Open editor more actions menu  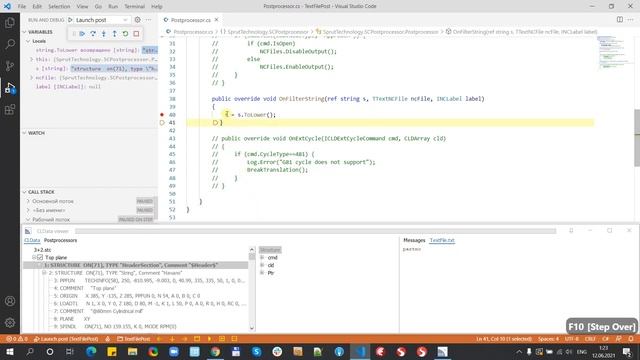coord(631,20)
